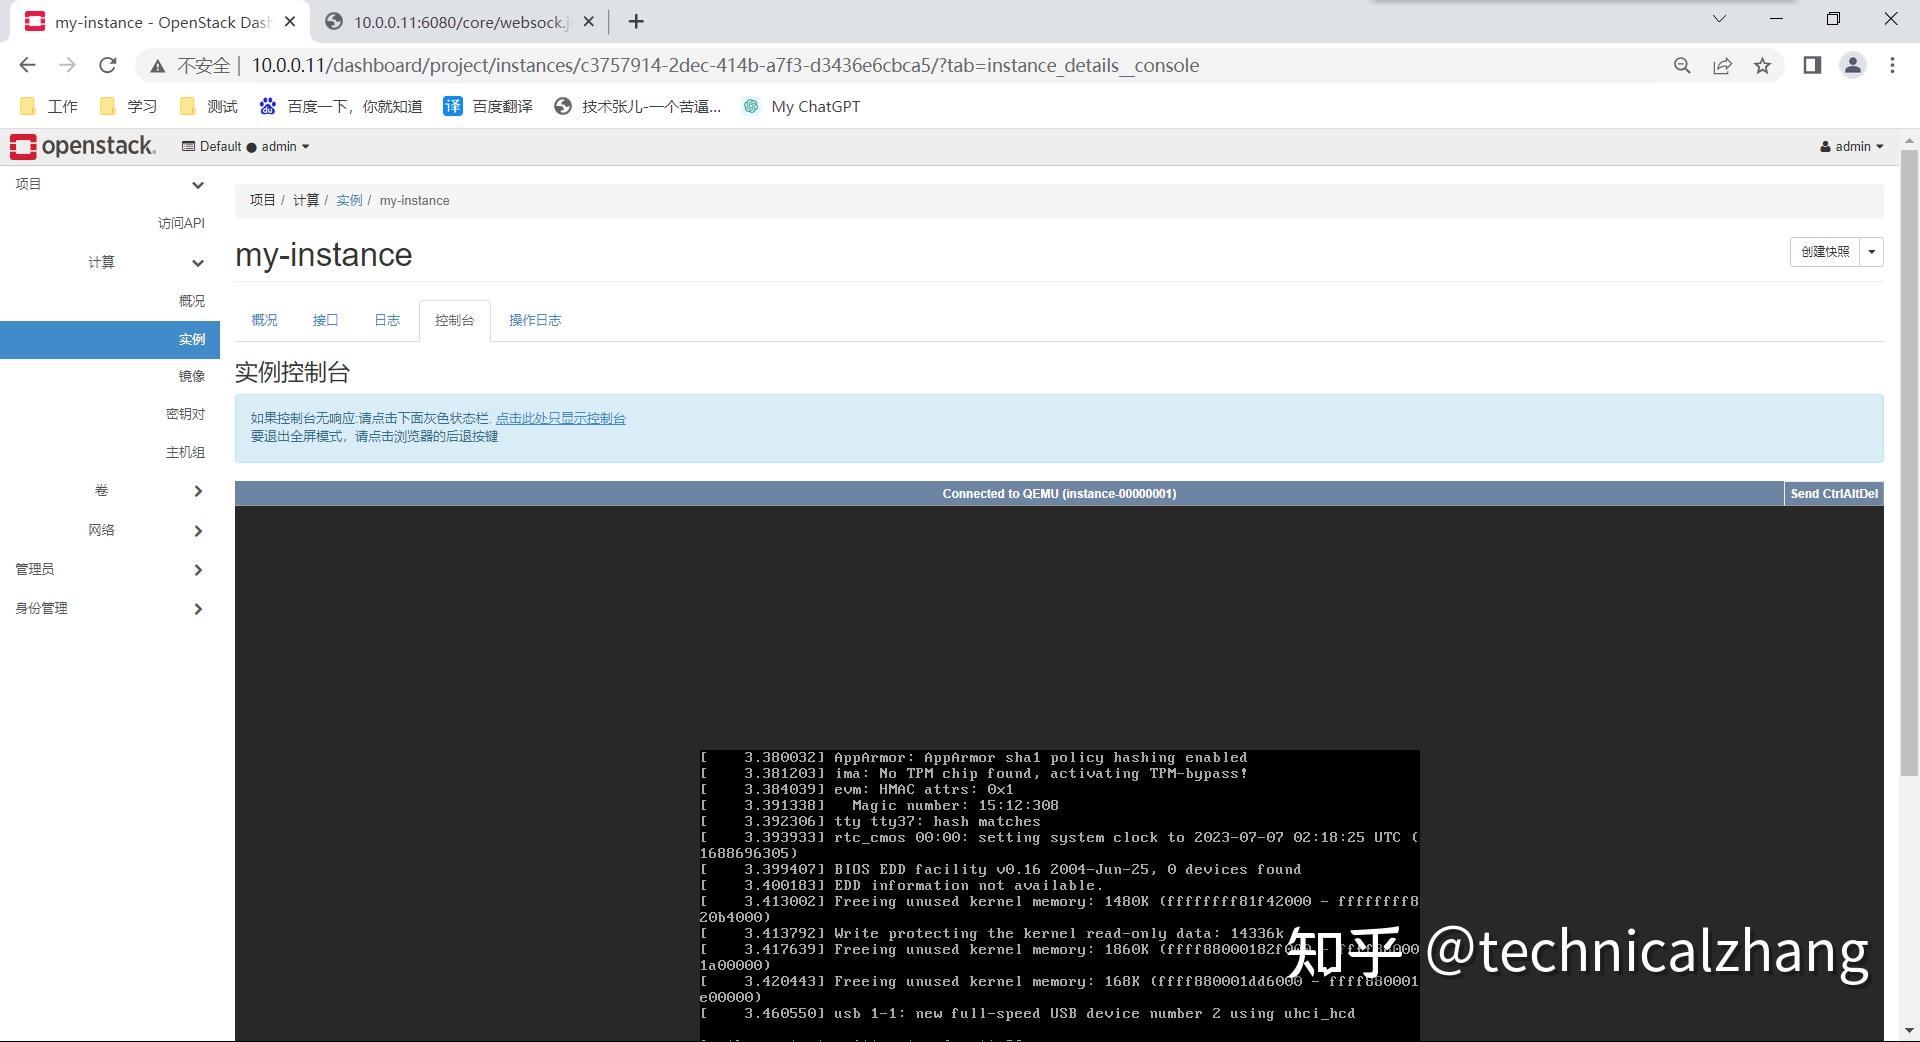This screenshot has height=1042, width=1920.
Task: Open the 点击此处只显示控制台 link
Action: coord(563,418)
